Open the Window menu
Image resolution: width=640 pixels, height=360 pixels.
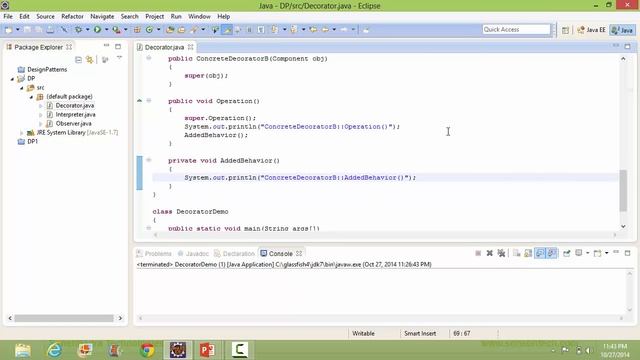tap(199, 16)
